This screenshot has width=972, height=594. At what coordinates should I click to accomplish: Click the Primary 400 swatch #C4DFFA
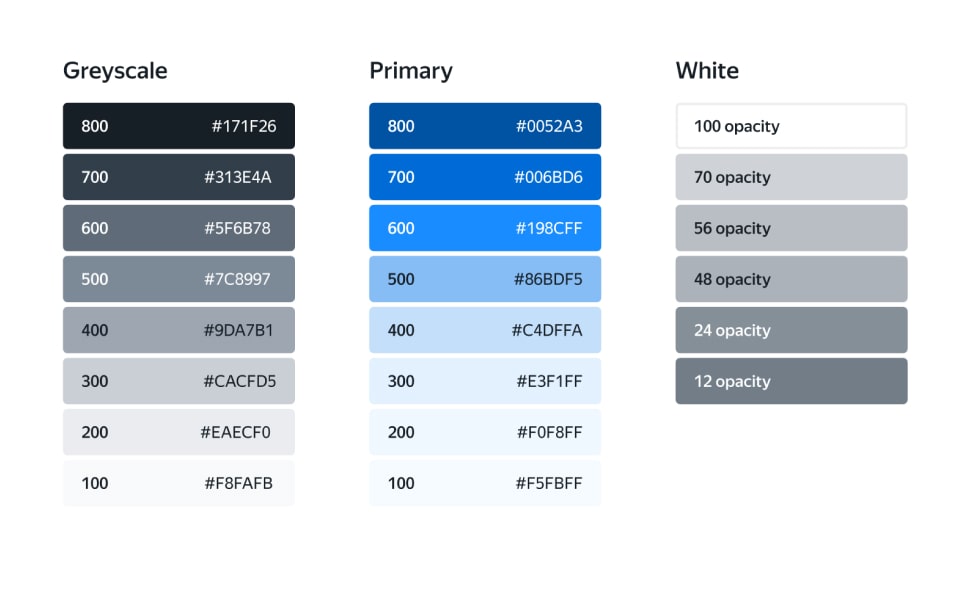click(x=485, y=330)
